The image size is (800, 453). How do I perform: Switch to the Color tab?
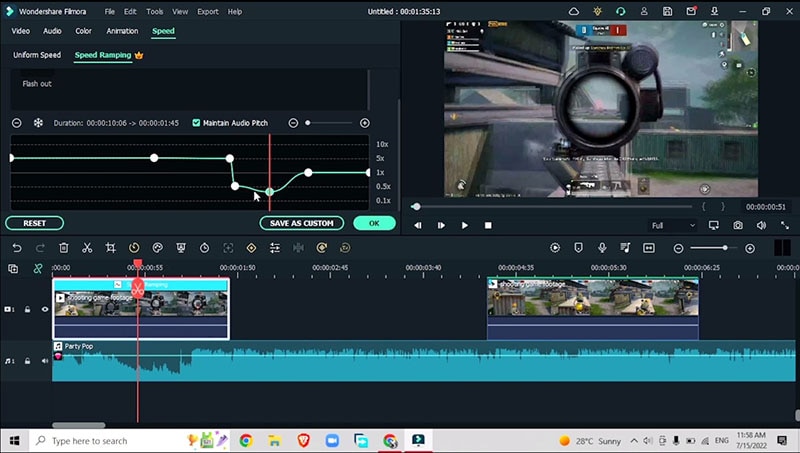pyautogui.click(x=83, y=31)
